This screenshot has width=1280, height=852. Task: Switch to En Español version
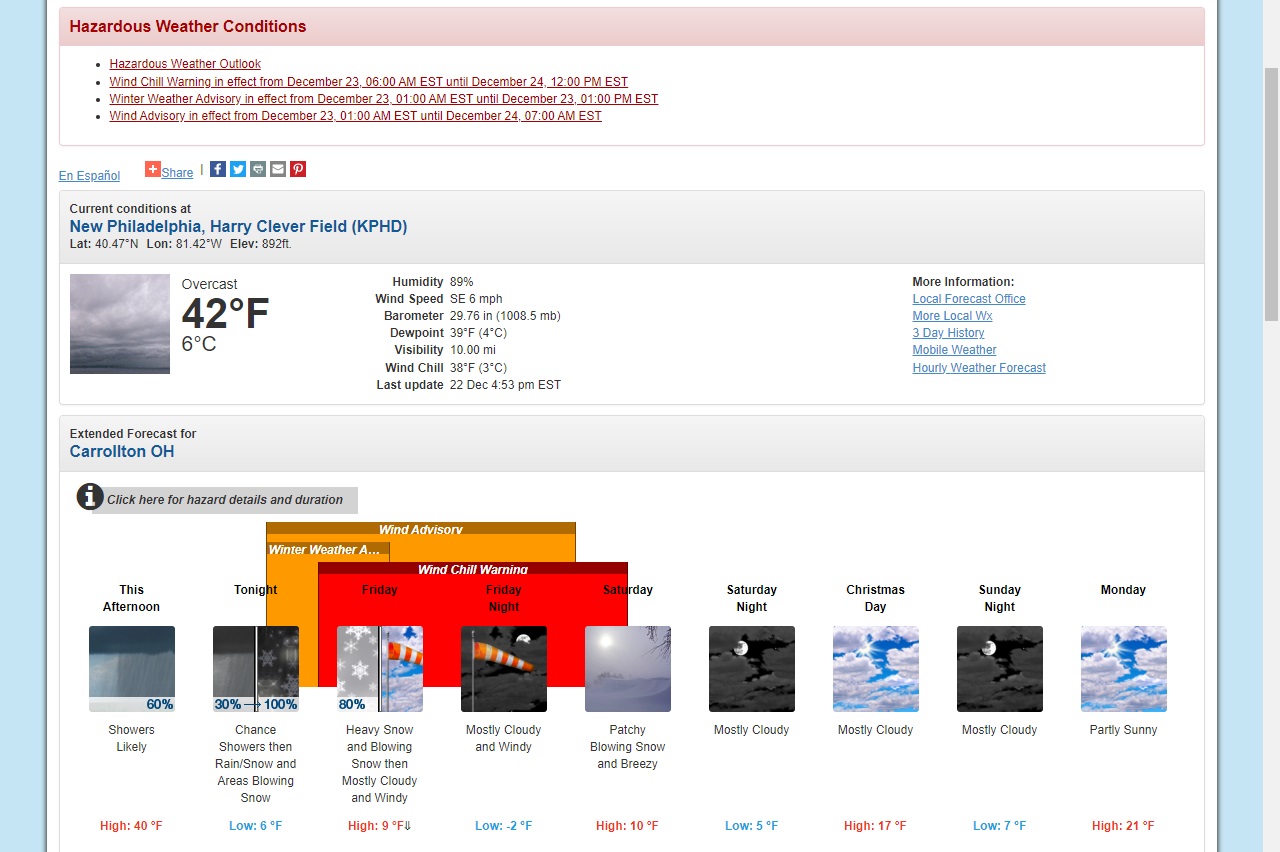89,176
